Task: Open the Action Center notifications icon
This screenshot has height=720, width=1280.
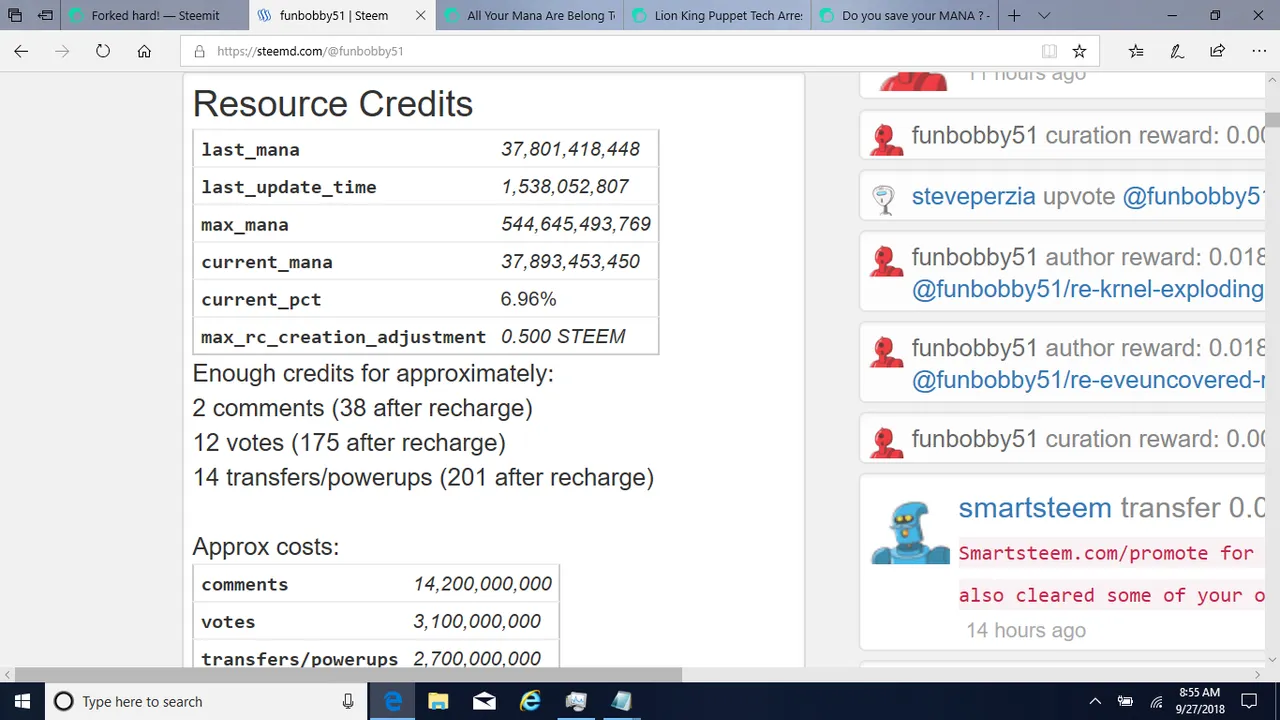Action: pyautogui.click(x=1248, y=701)
